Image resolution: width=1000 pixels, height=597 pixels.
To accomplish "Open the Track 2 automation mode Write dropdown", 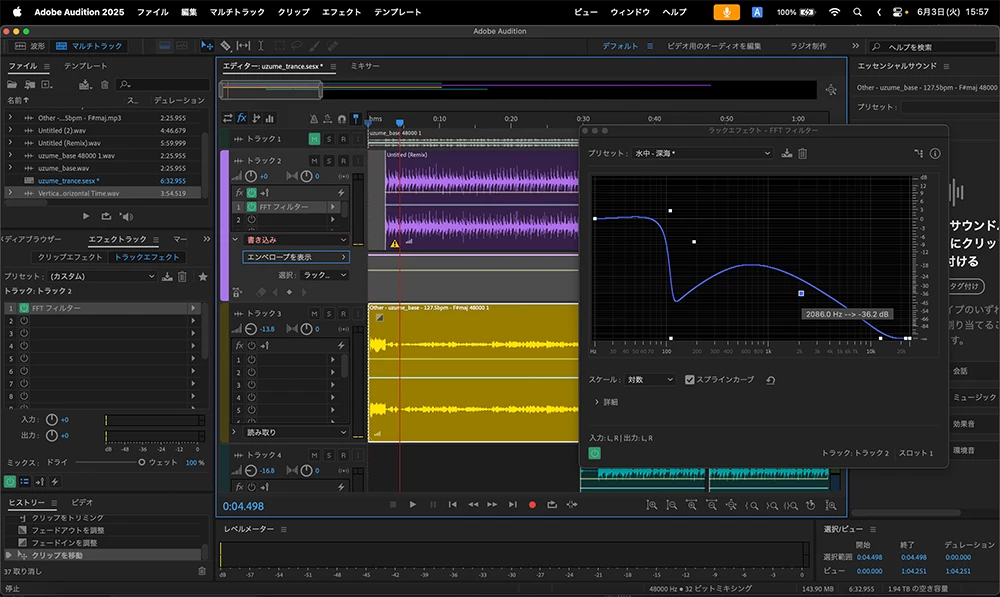I will pyautogui.click(x=296, y=240).
